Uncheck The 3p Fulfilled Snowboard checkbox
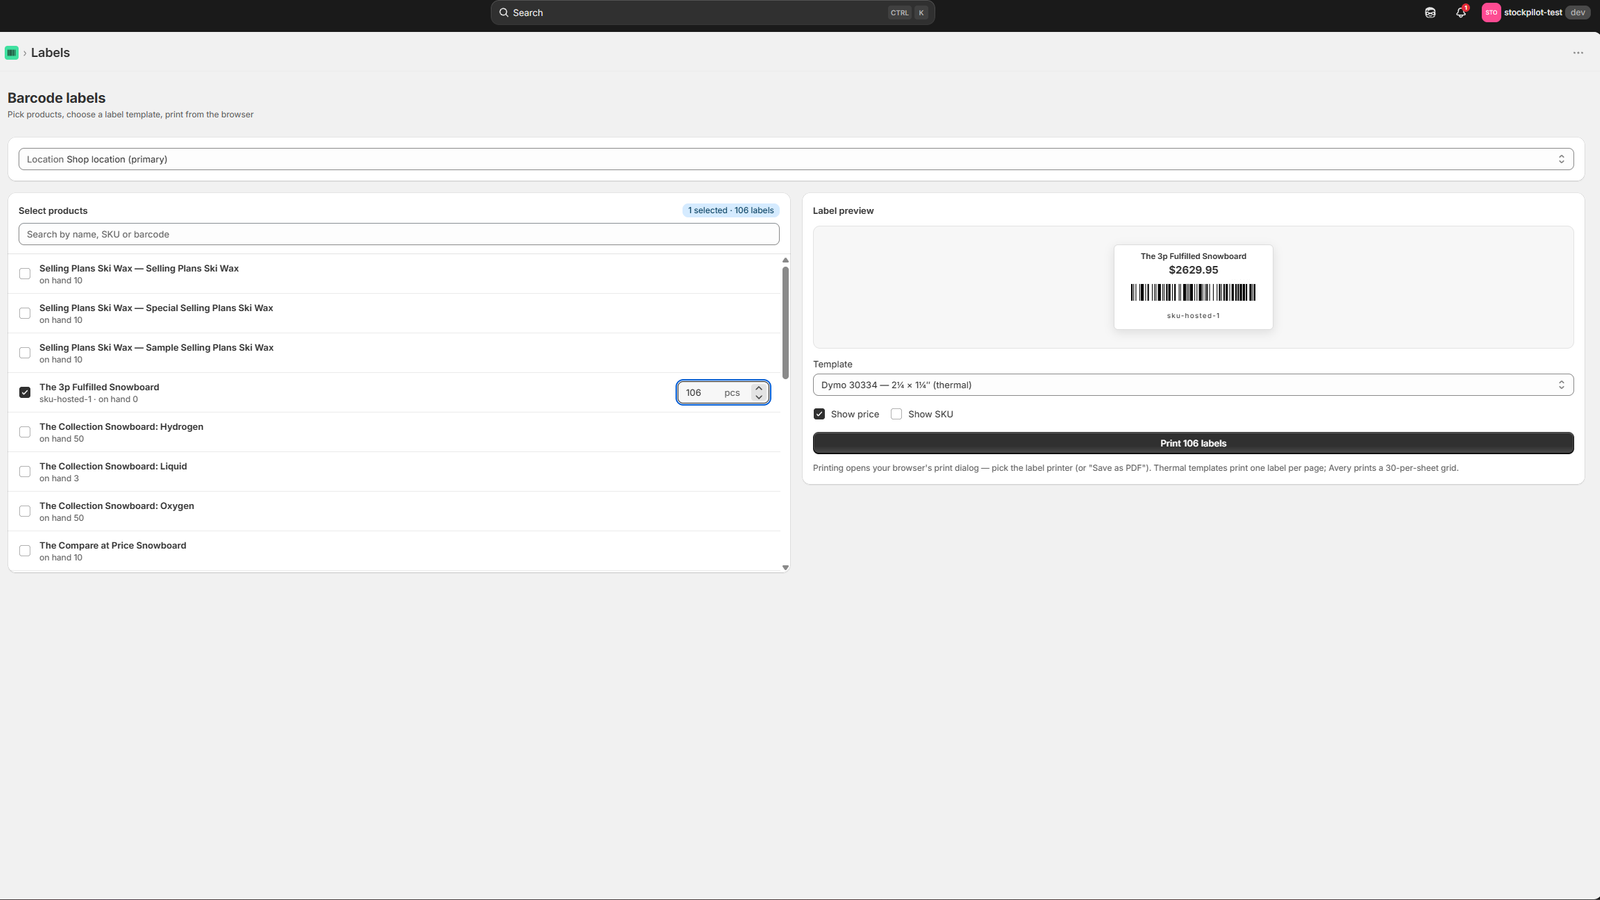This screenshot has width=1600, height=900. [x=25, y=392]
